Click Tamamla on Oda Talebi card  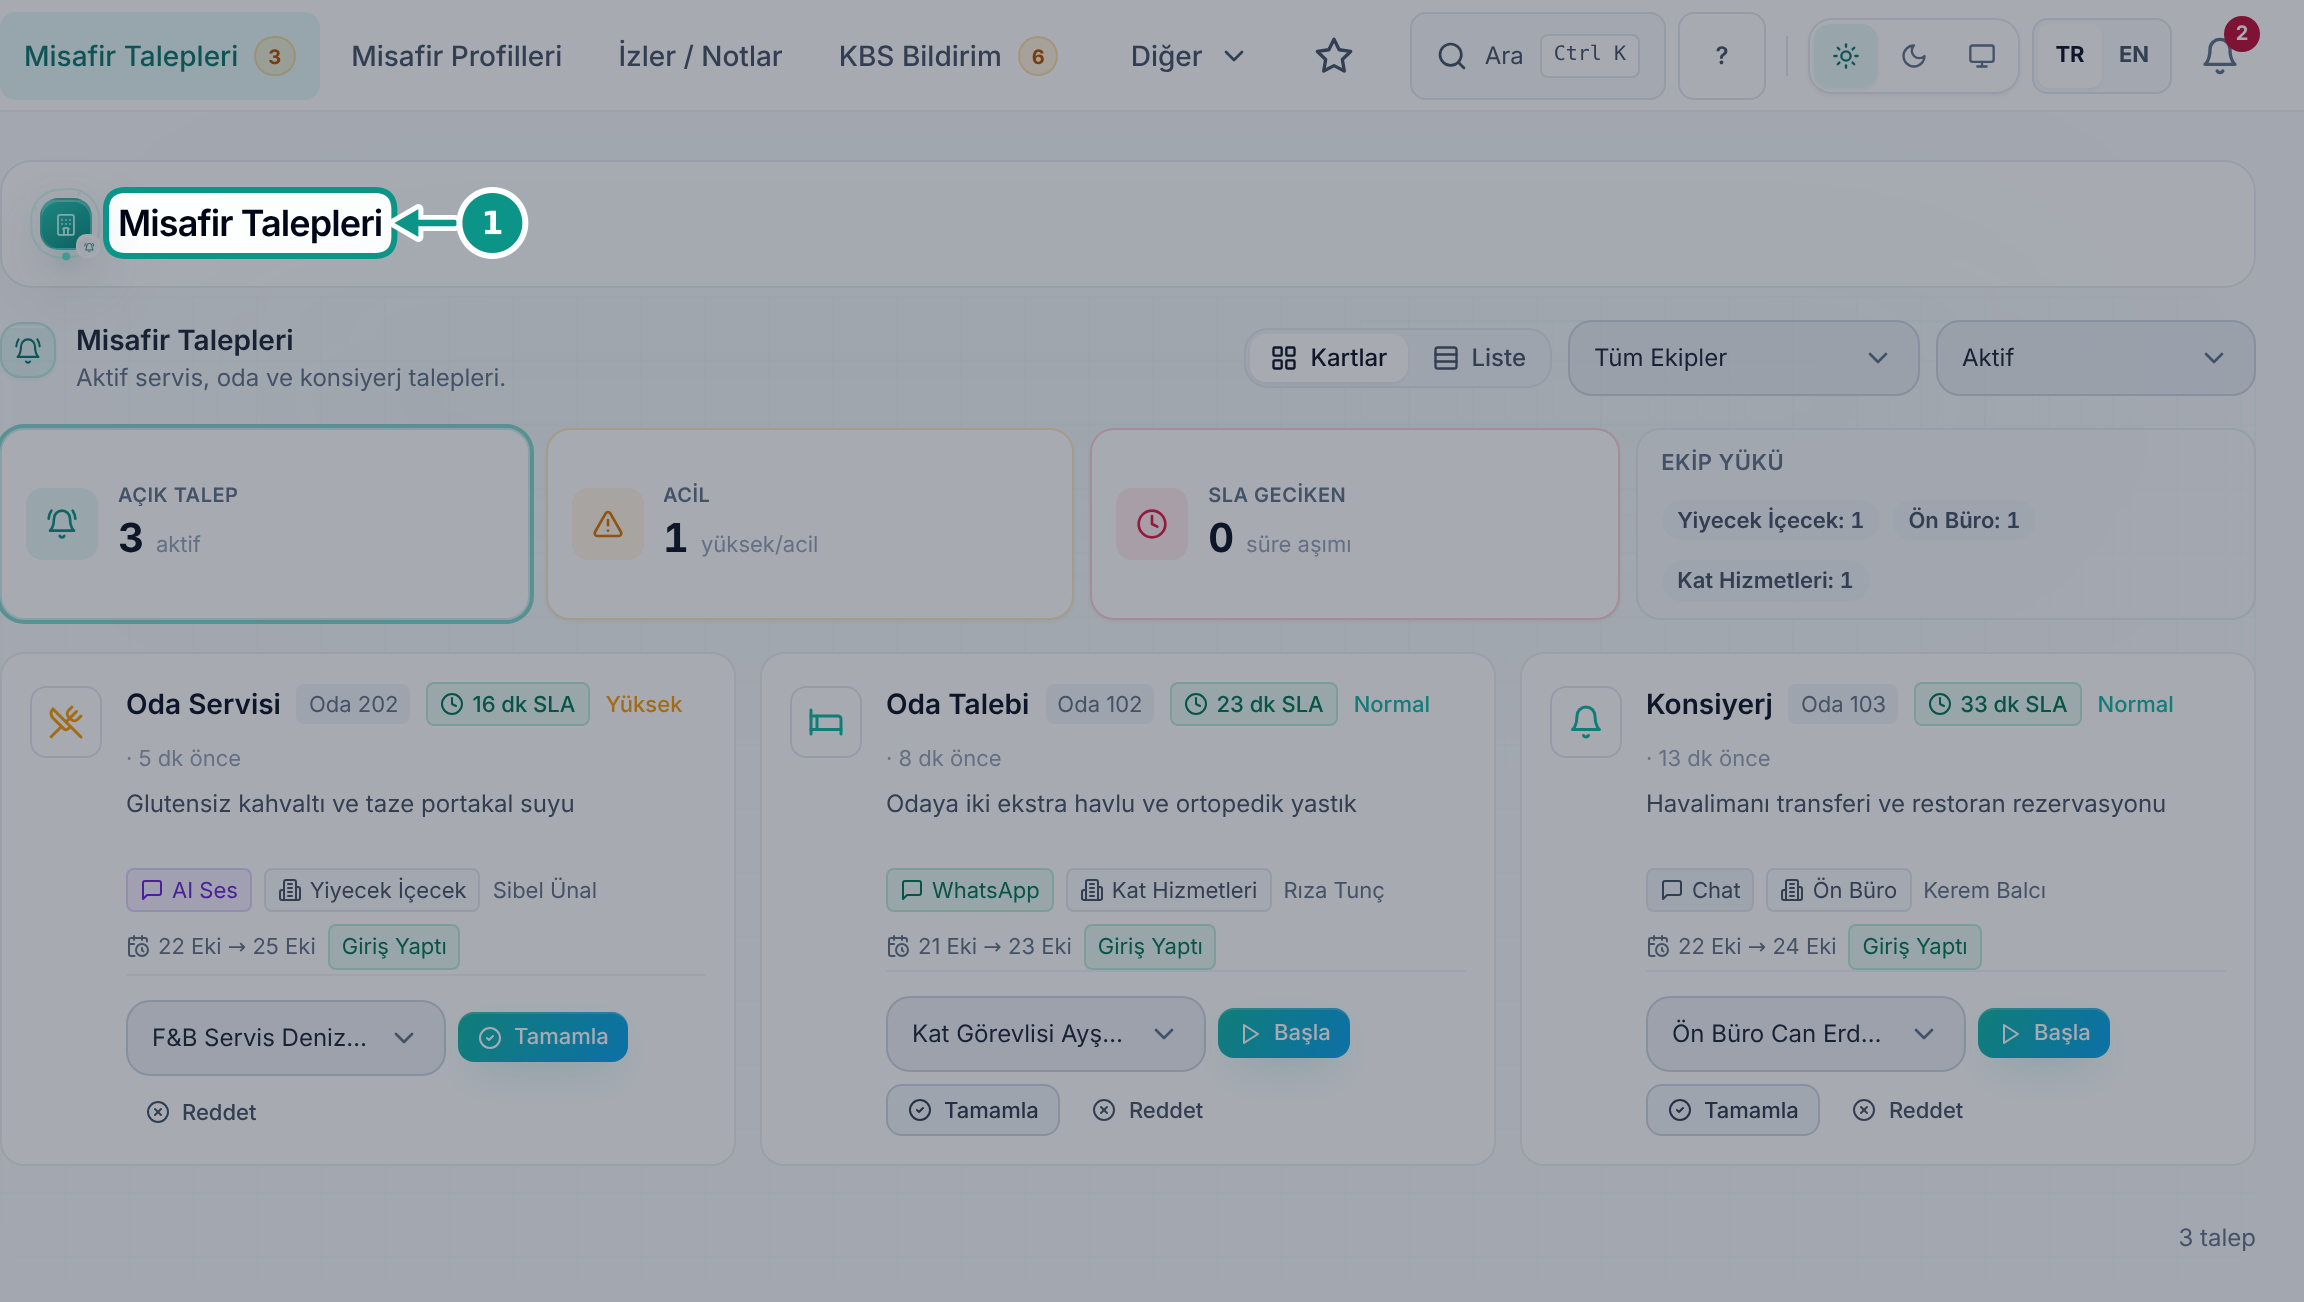[x=973, y=1110]
